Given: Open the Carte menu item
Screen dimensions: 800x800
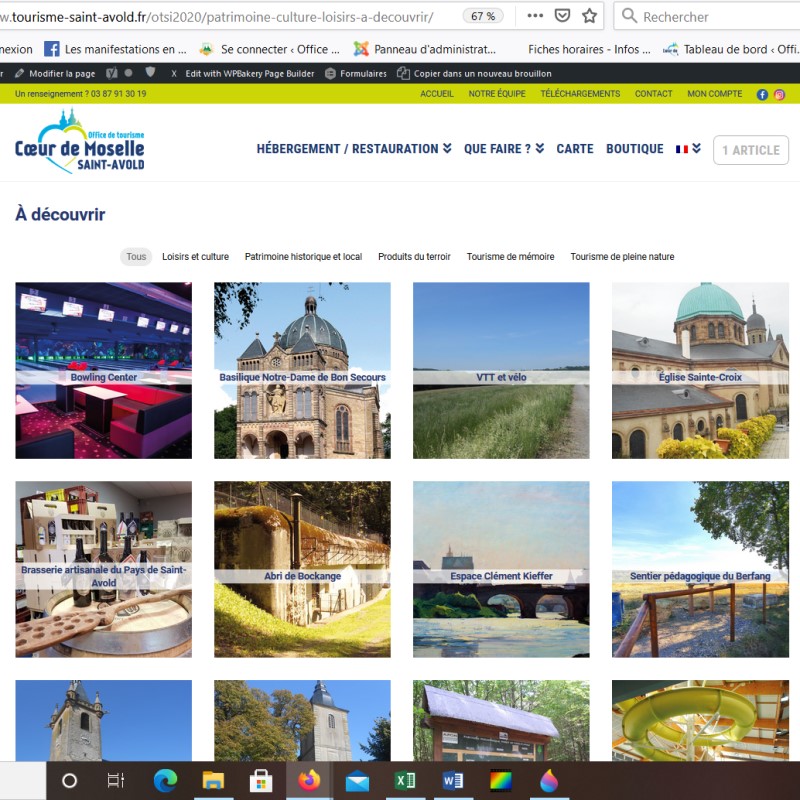Looking at the screenshot, I should click(575, 149).
